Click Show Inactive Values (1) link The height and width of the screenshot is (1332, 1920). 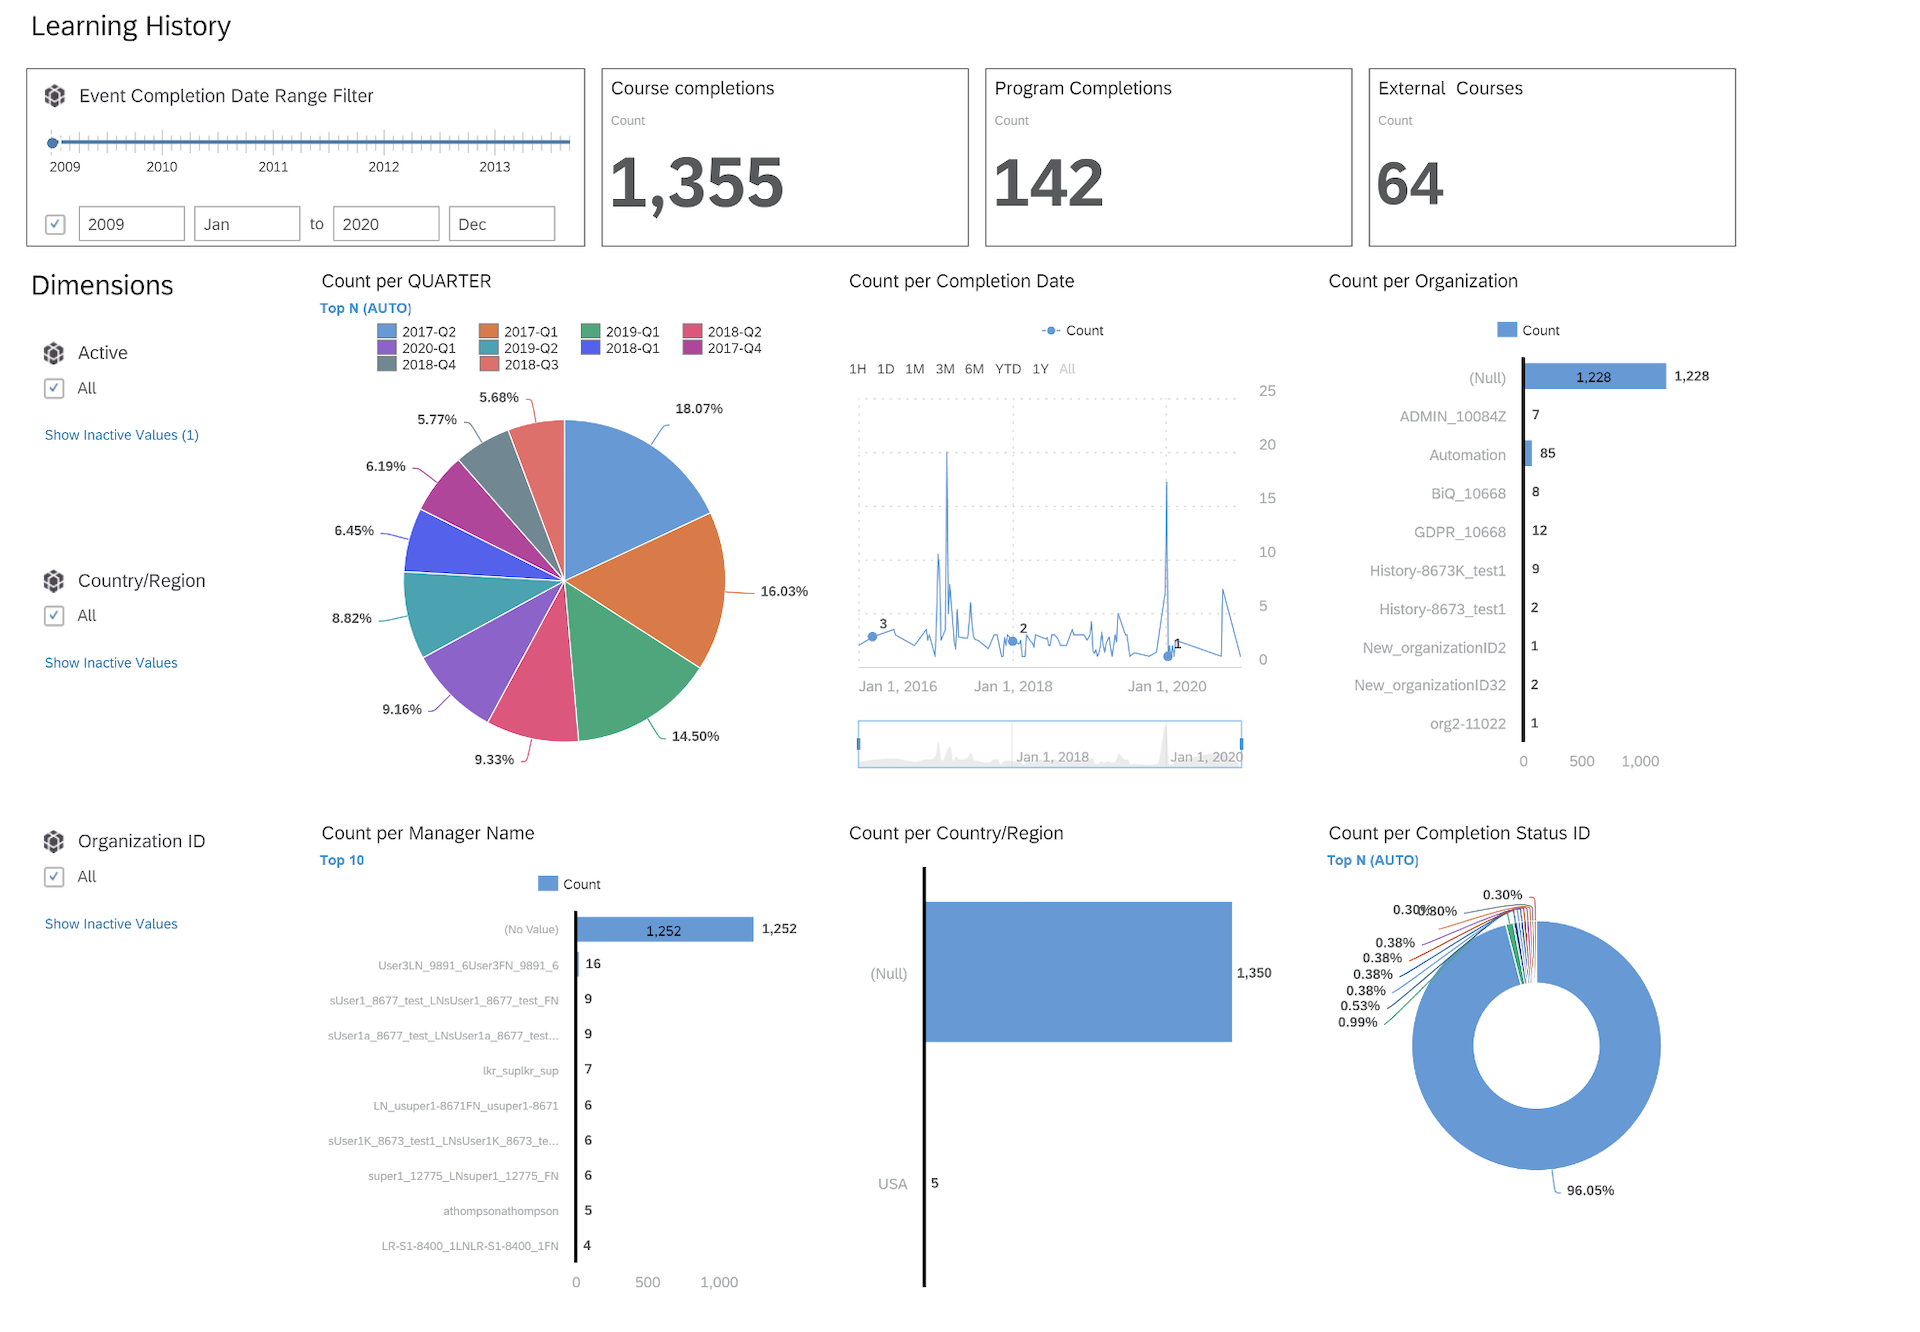[122, 435]
